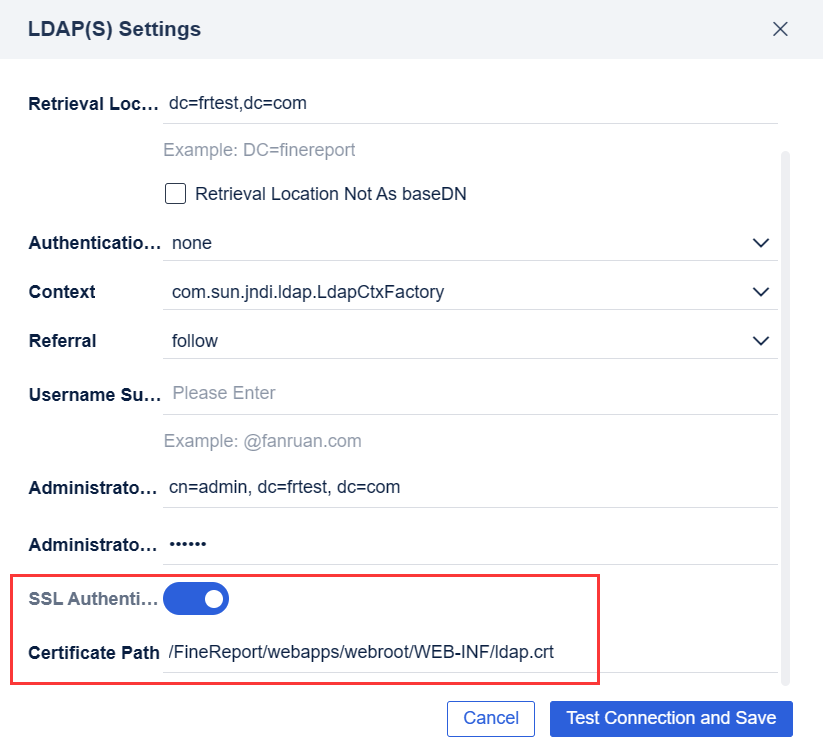Click Test Connection and Save
Viewport: 823px width, 748px height.
tap(670, 718)
